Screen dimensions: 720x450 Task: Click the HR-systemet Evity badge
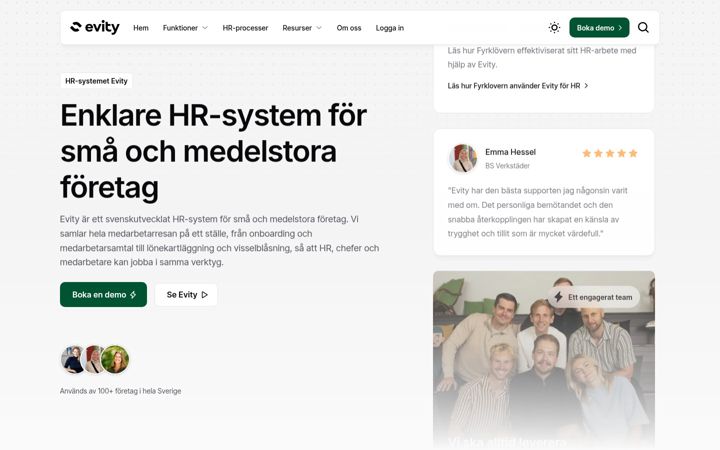coord(96,81)
